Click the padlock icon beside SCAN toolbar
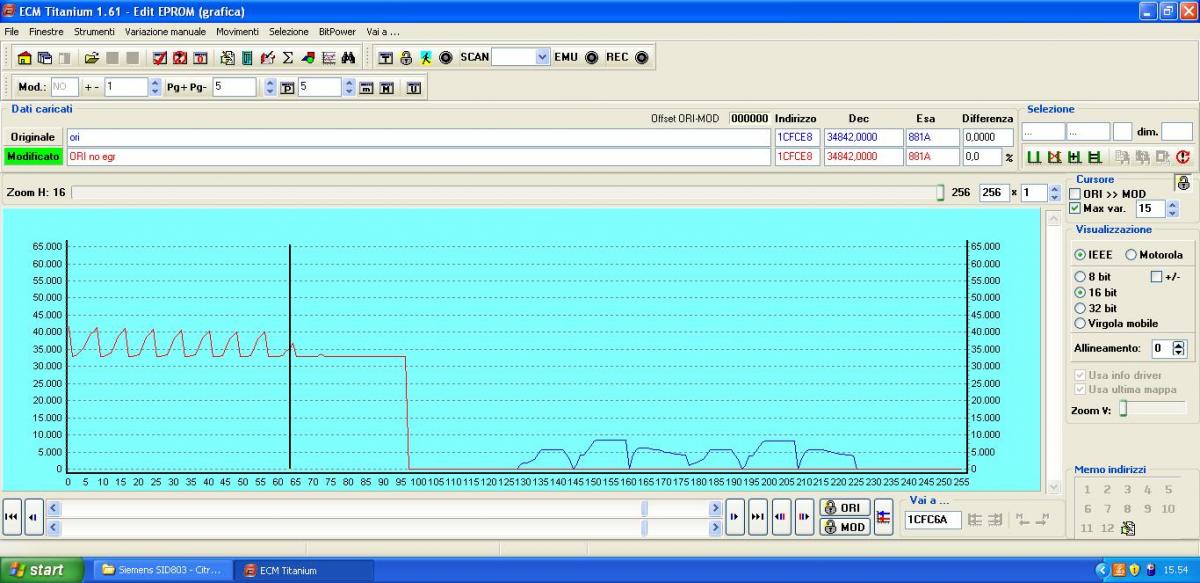Screen dimensions: 1200x583 pos(406,58)
